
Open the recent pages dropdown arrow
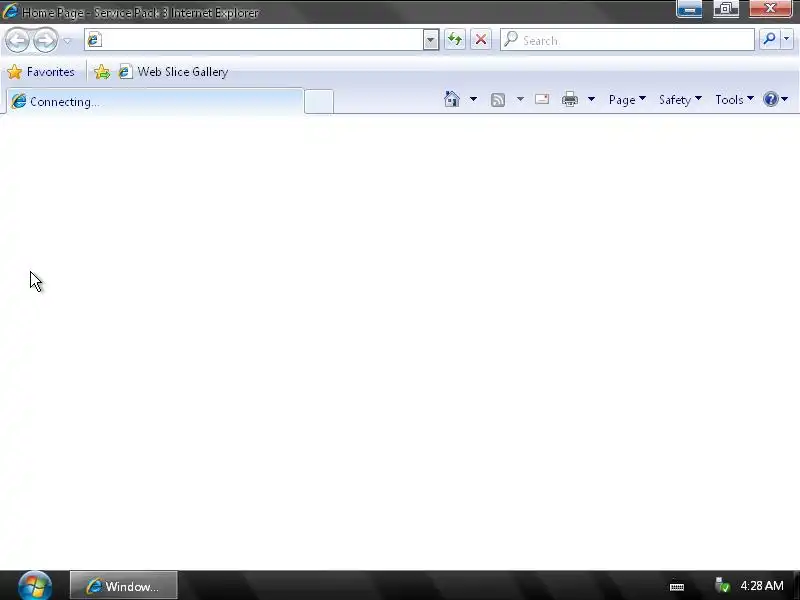click(67, 41)
